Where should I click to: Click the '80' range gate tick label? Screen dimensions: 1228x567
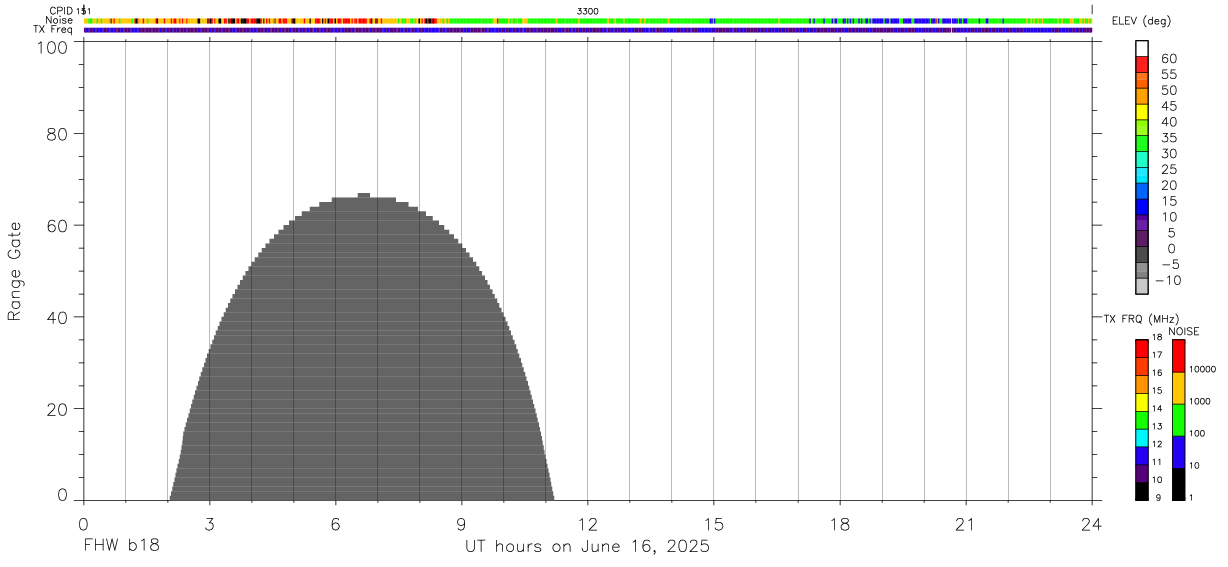[57, 134]
